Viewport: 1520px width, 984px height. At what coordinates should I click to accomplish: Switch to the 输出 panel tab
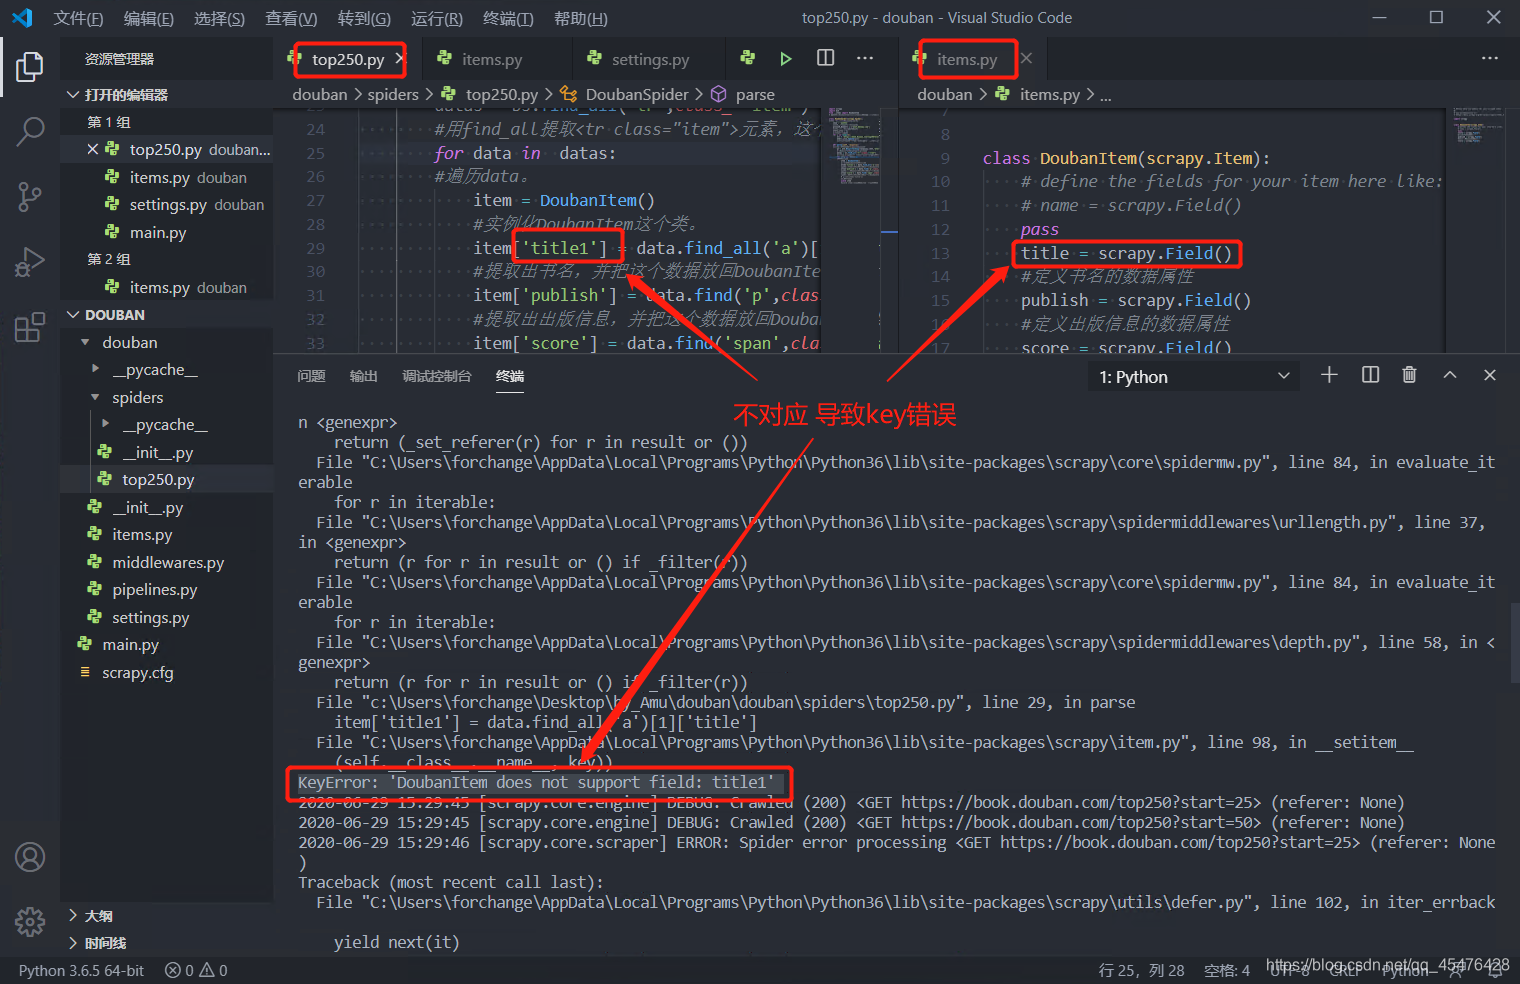click(363, 376)
